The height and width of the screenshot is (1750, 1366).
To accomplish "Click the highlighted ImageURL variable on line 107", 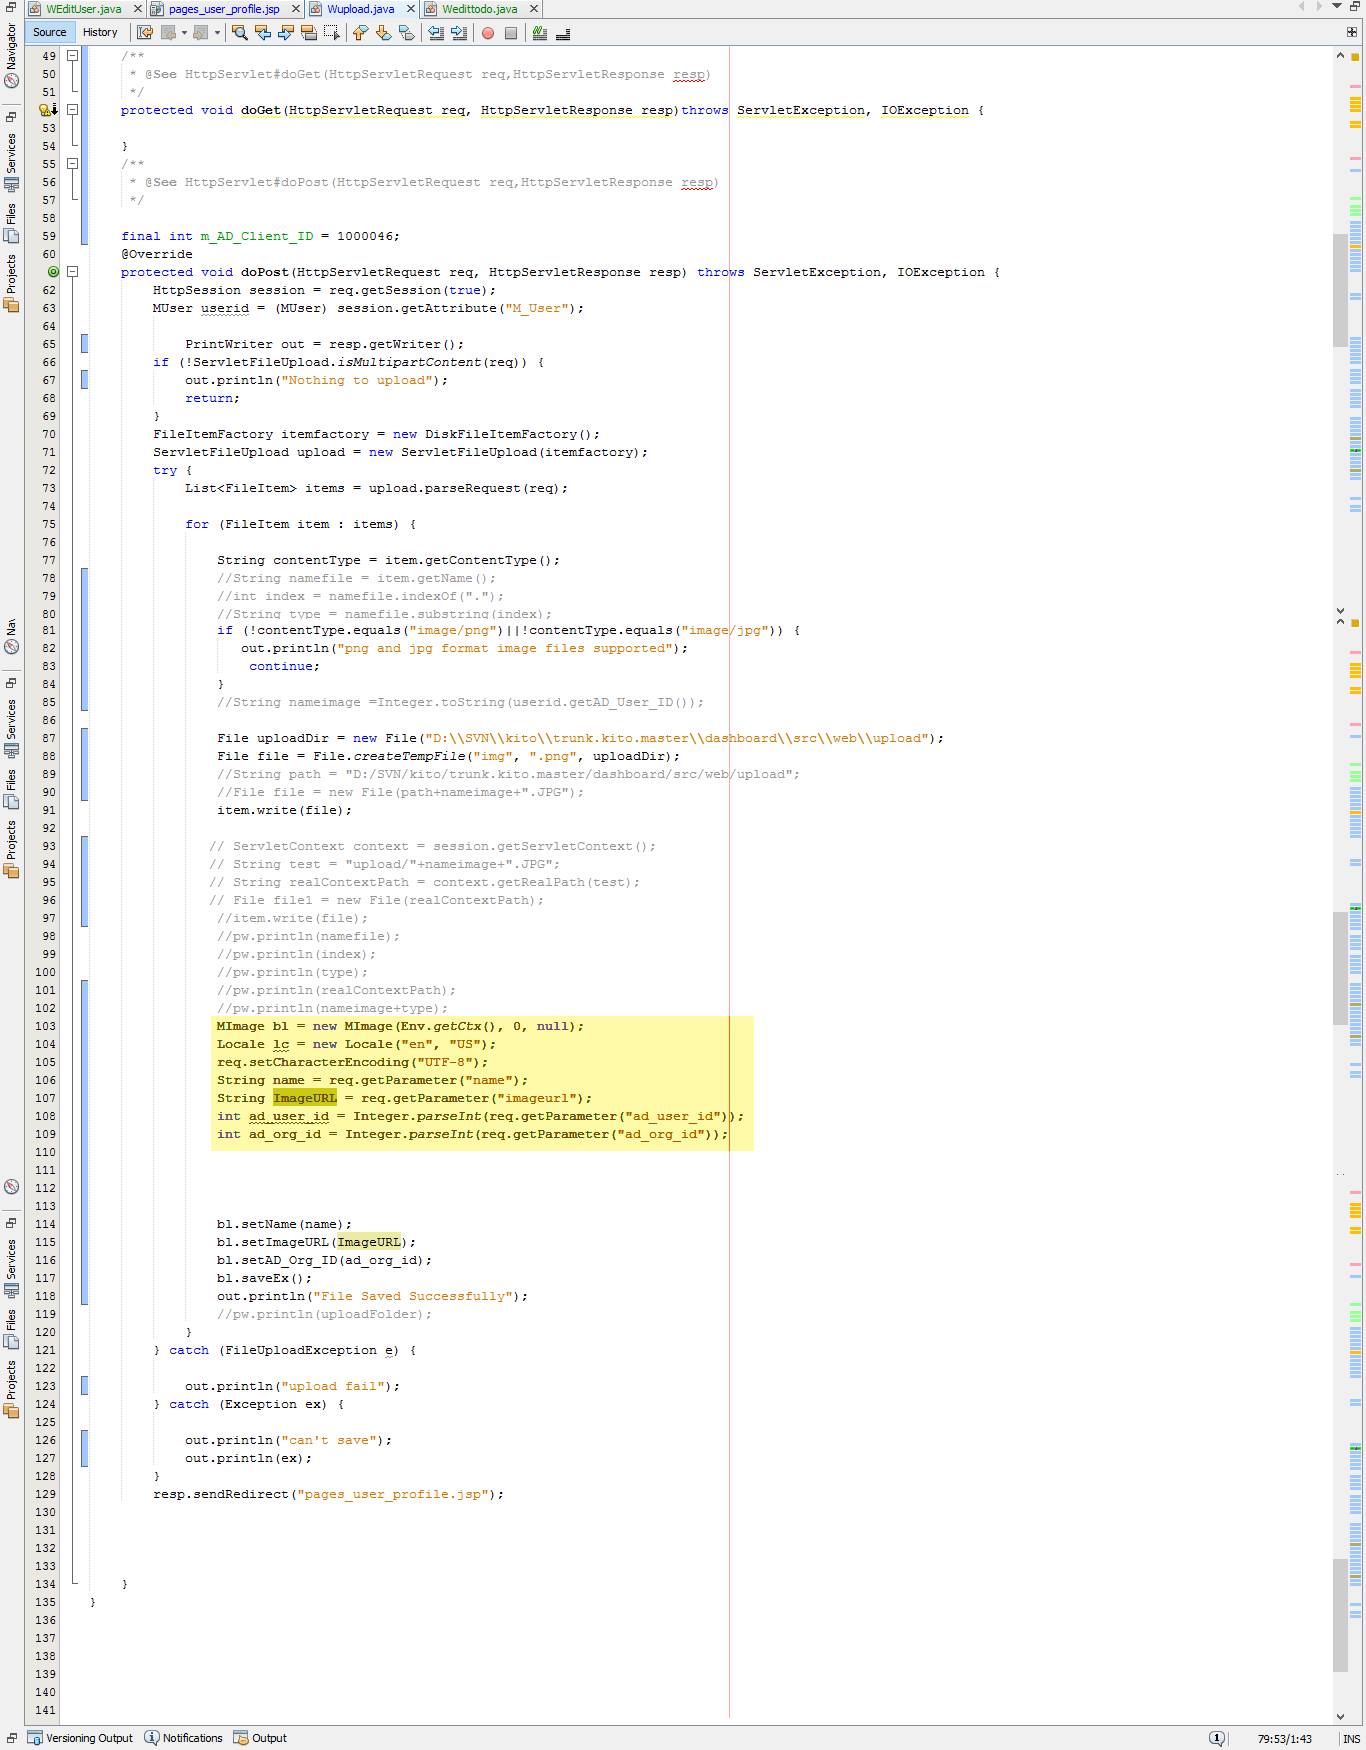I will [x=305, y=1098].
